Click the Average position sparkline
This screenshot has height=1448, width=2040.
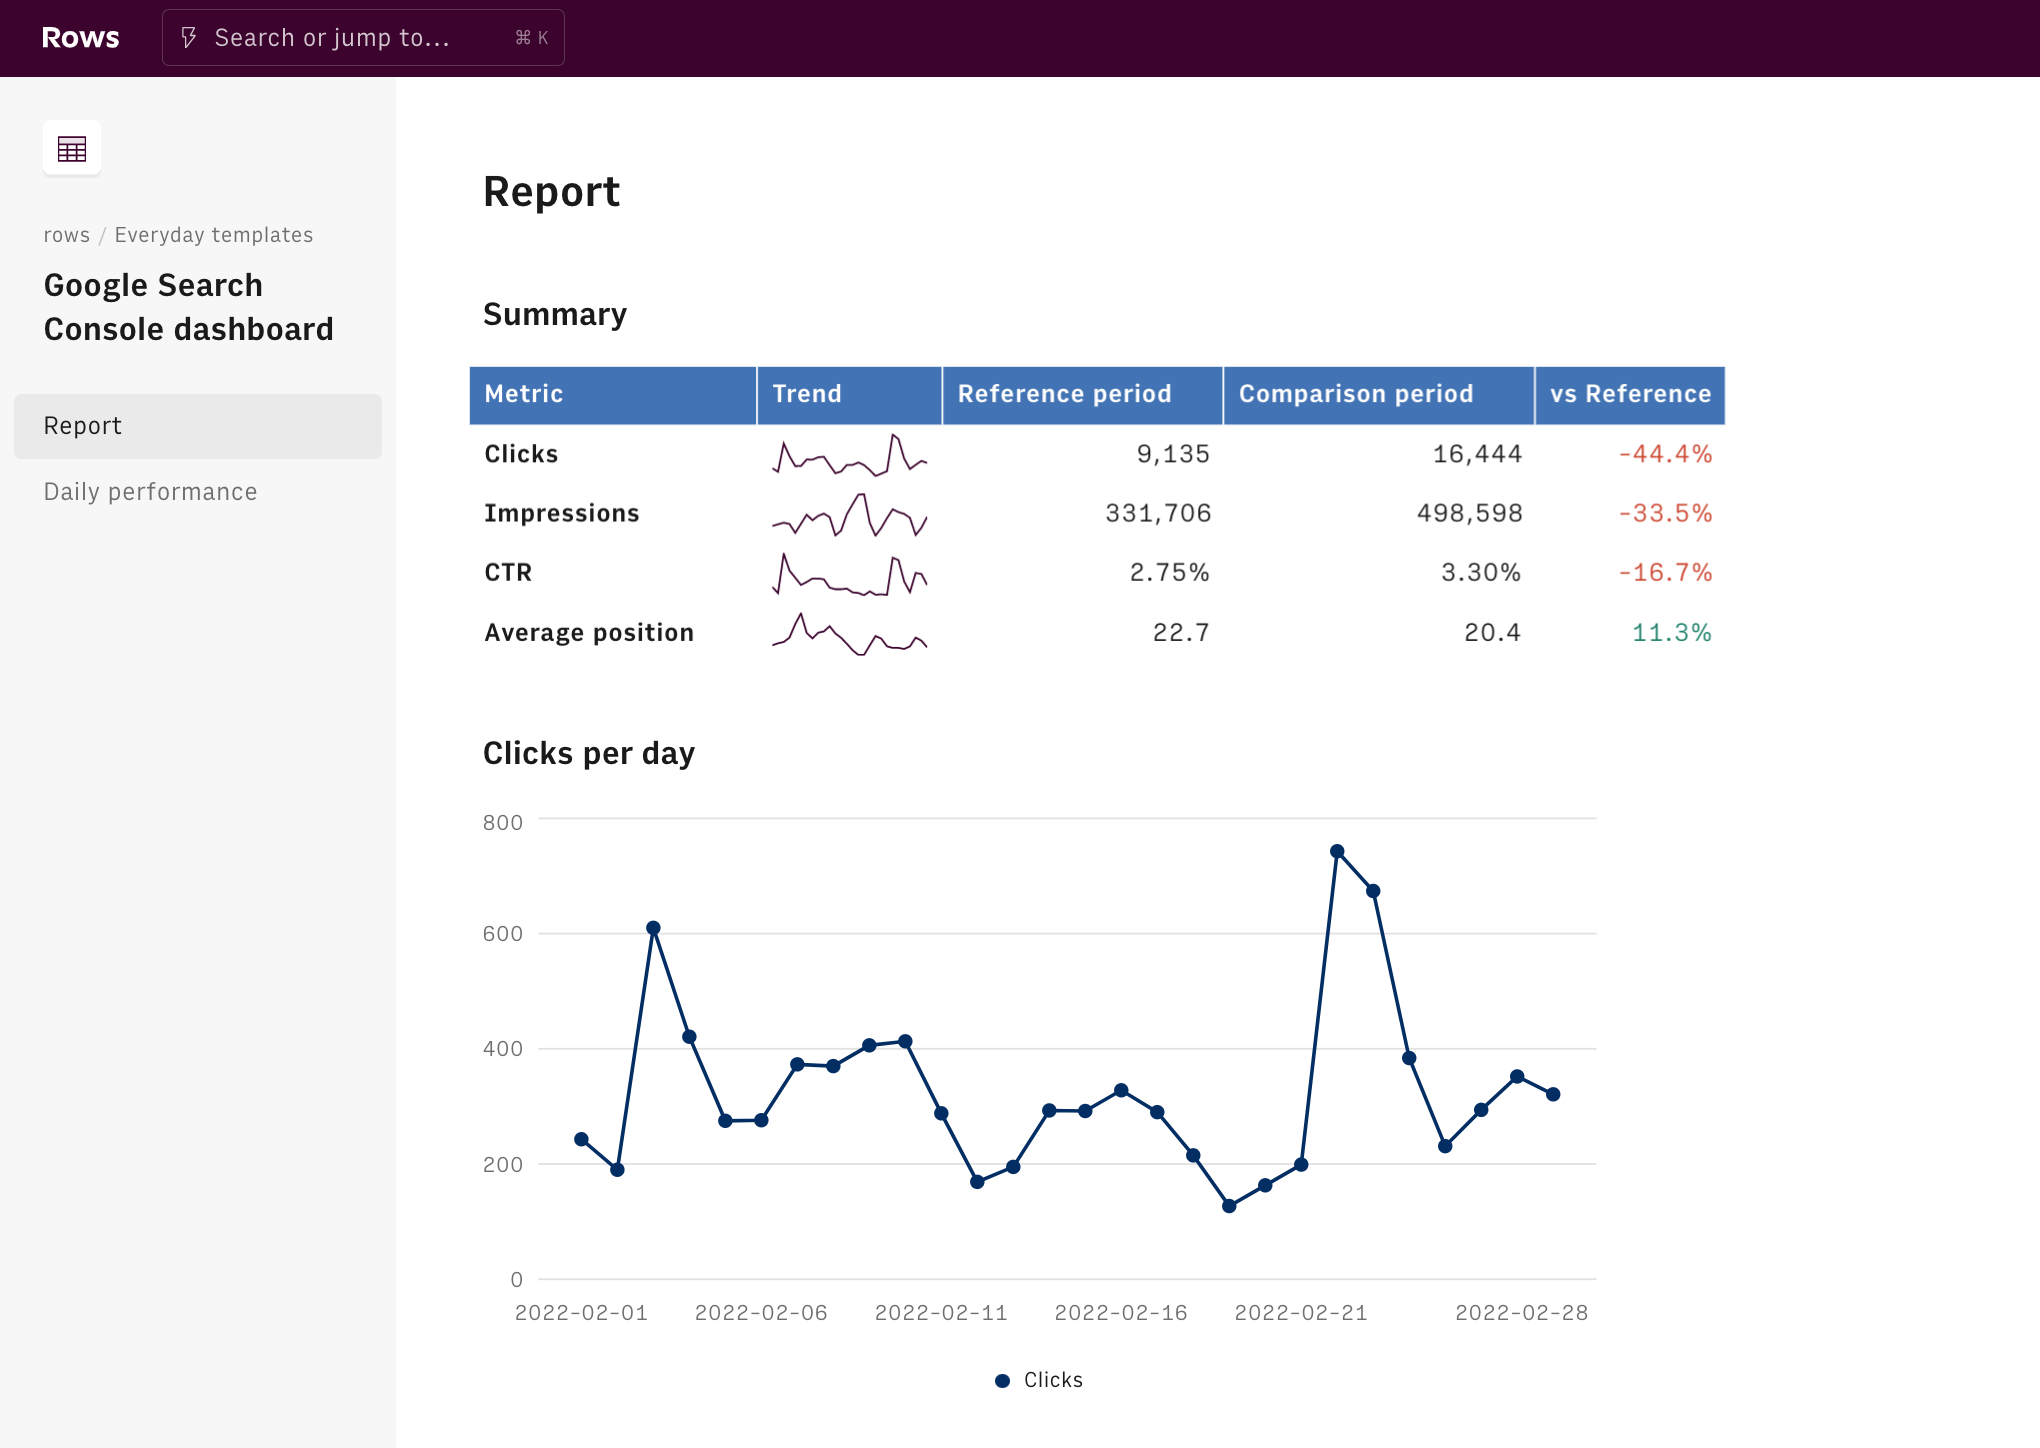click(x=849, y=633)
